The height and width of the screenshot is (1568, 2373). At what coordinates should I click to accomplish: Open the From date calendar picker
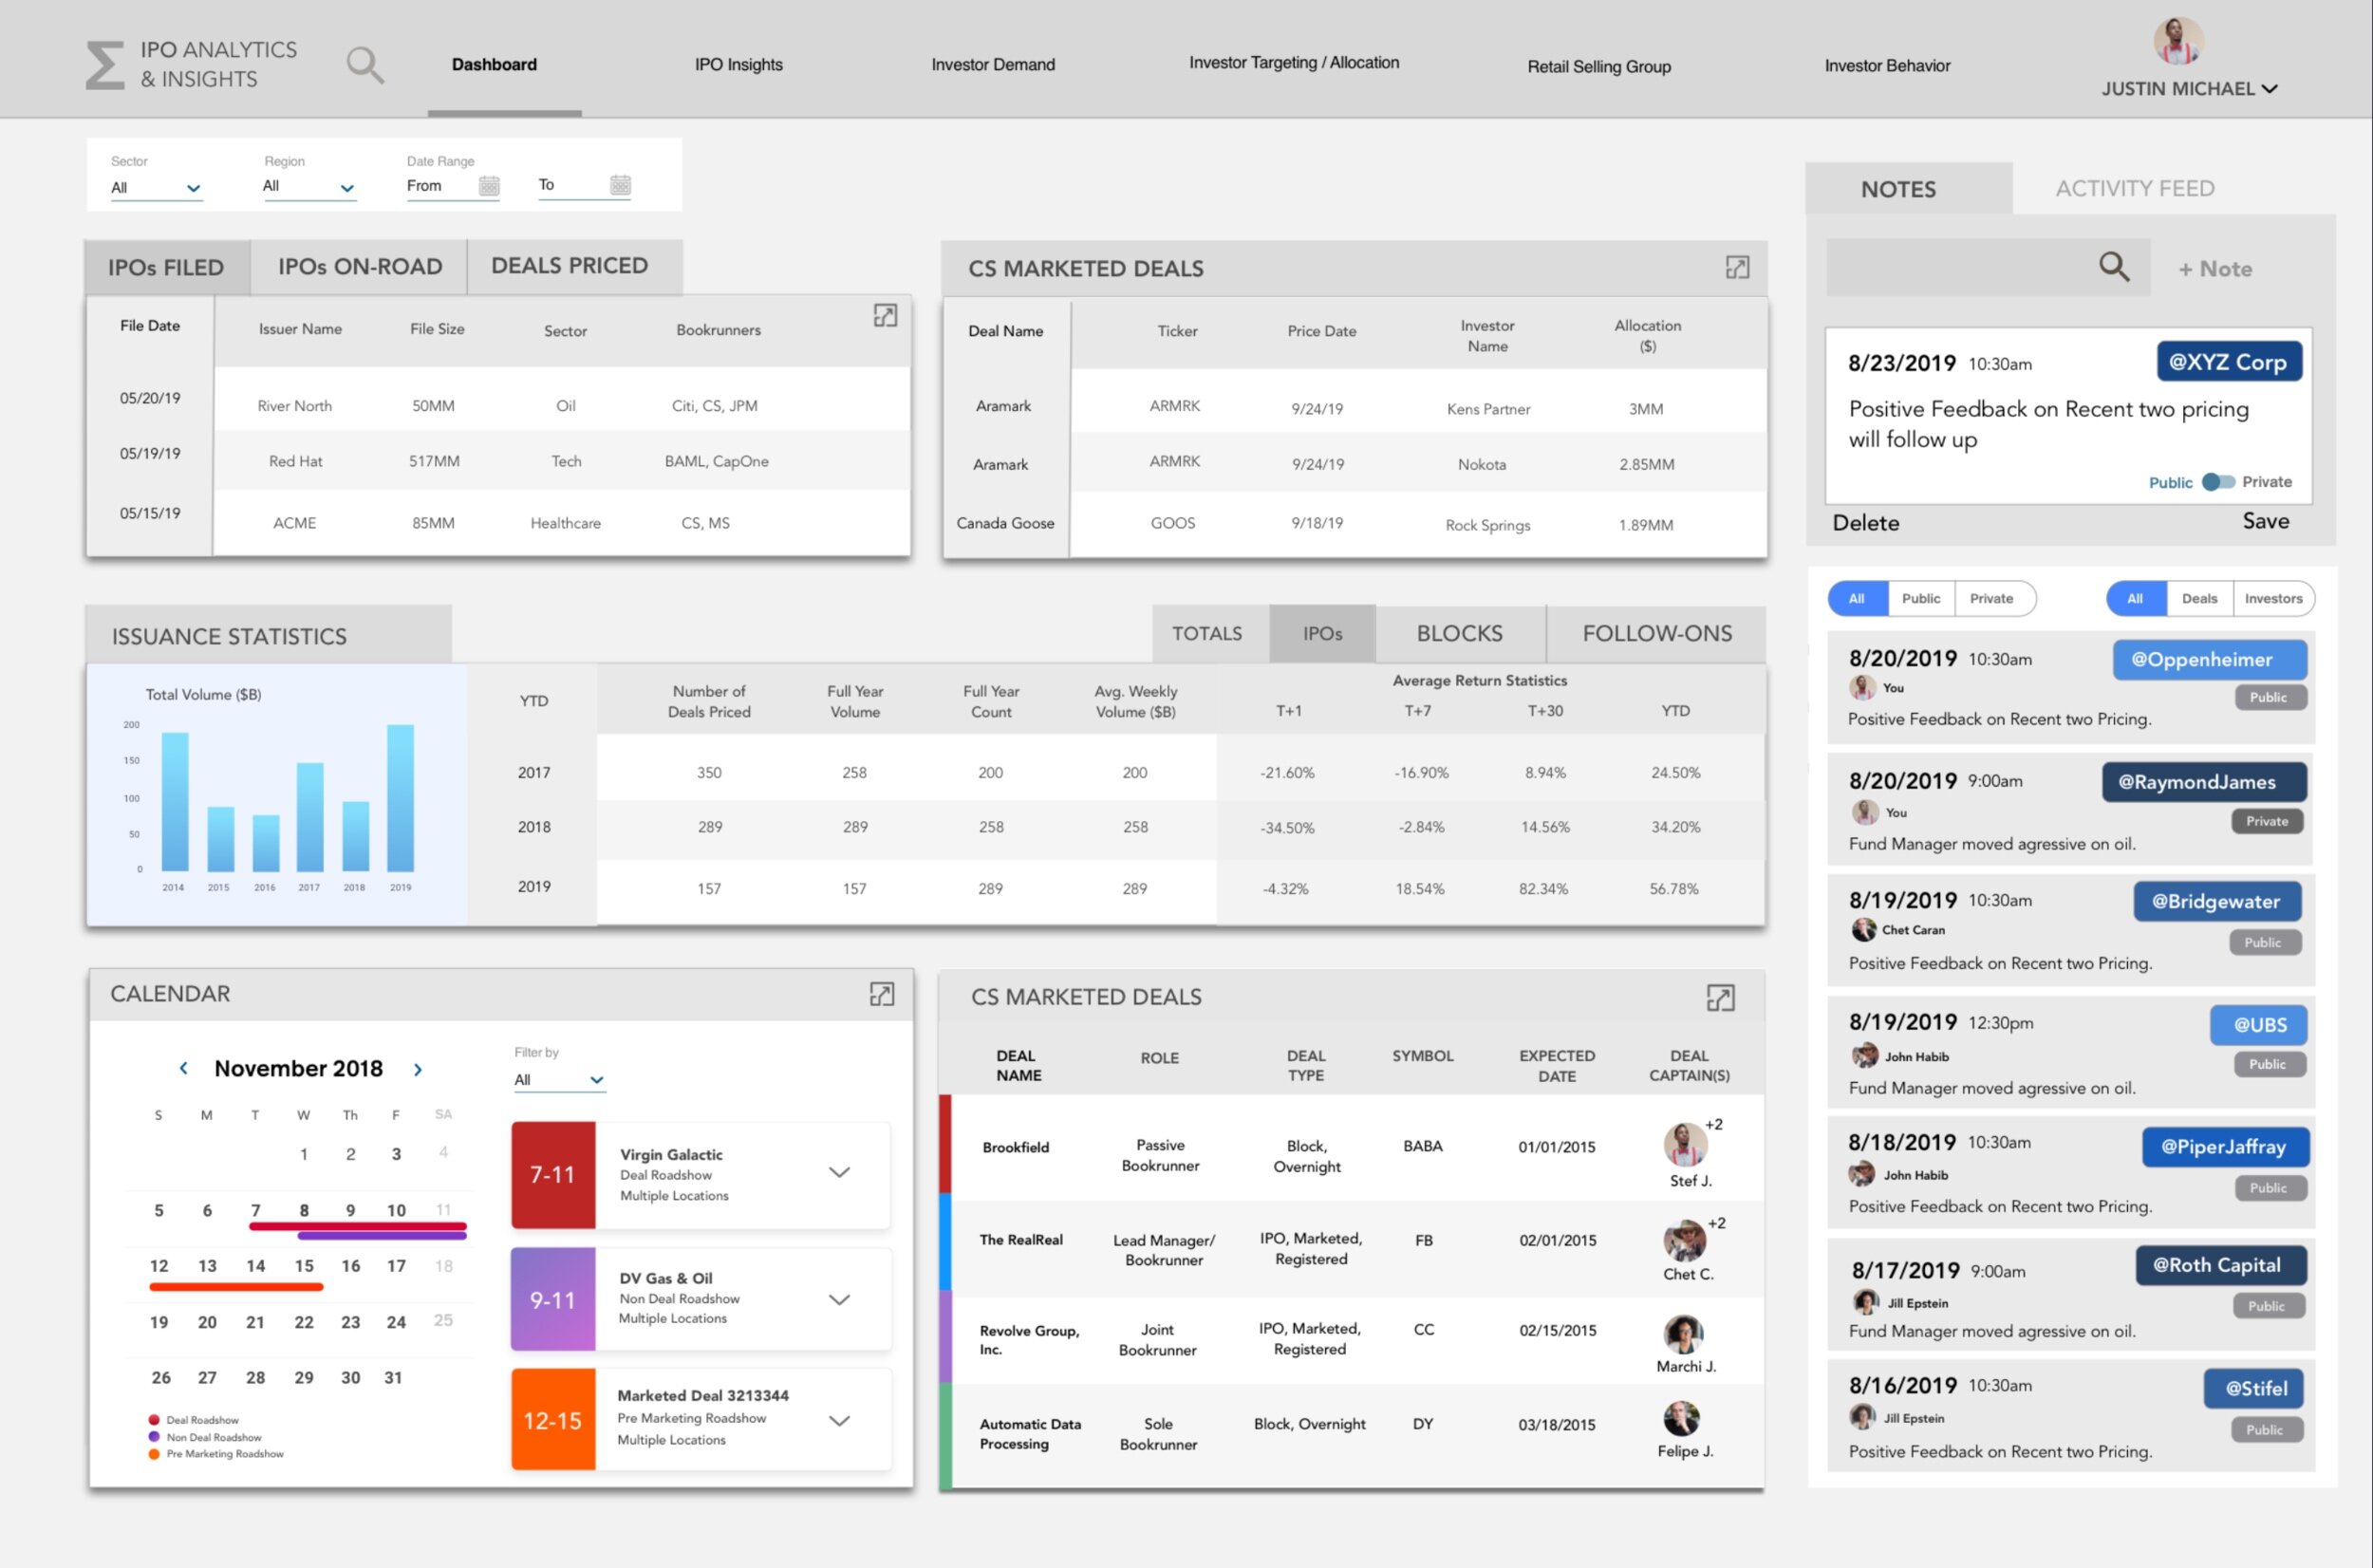point(489,185)
